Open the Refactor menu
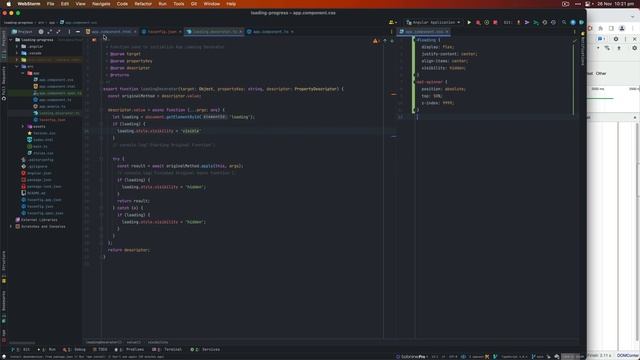Image resolution: width=640 pixels, height=360 pixels. click(143, 4)
